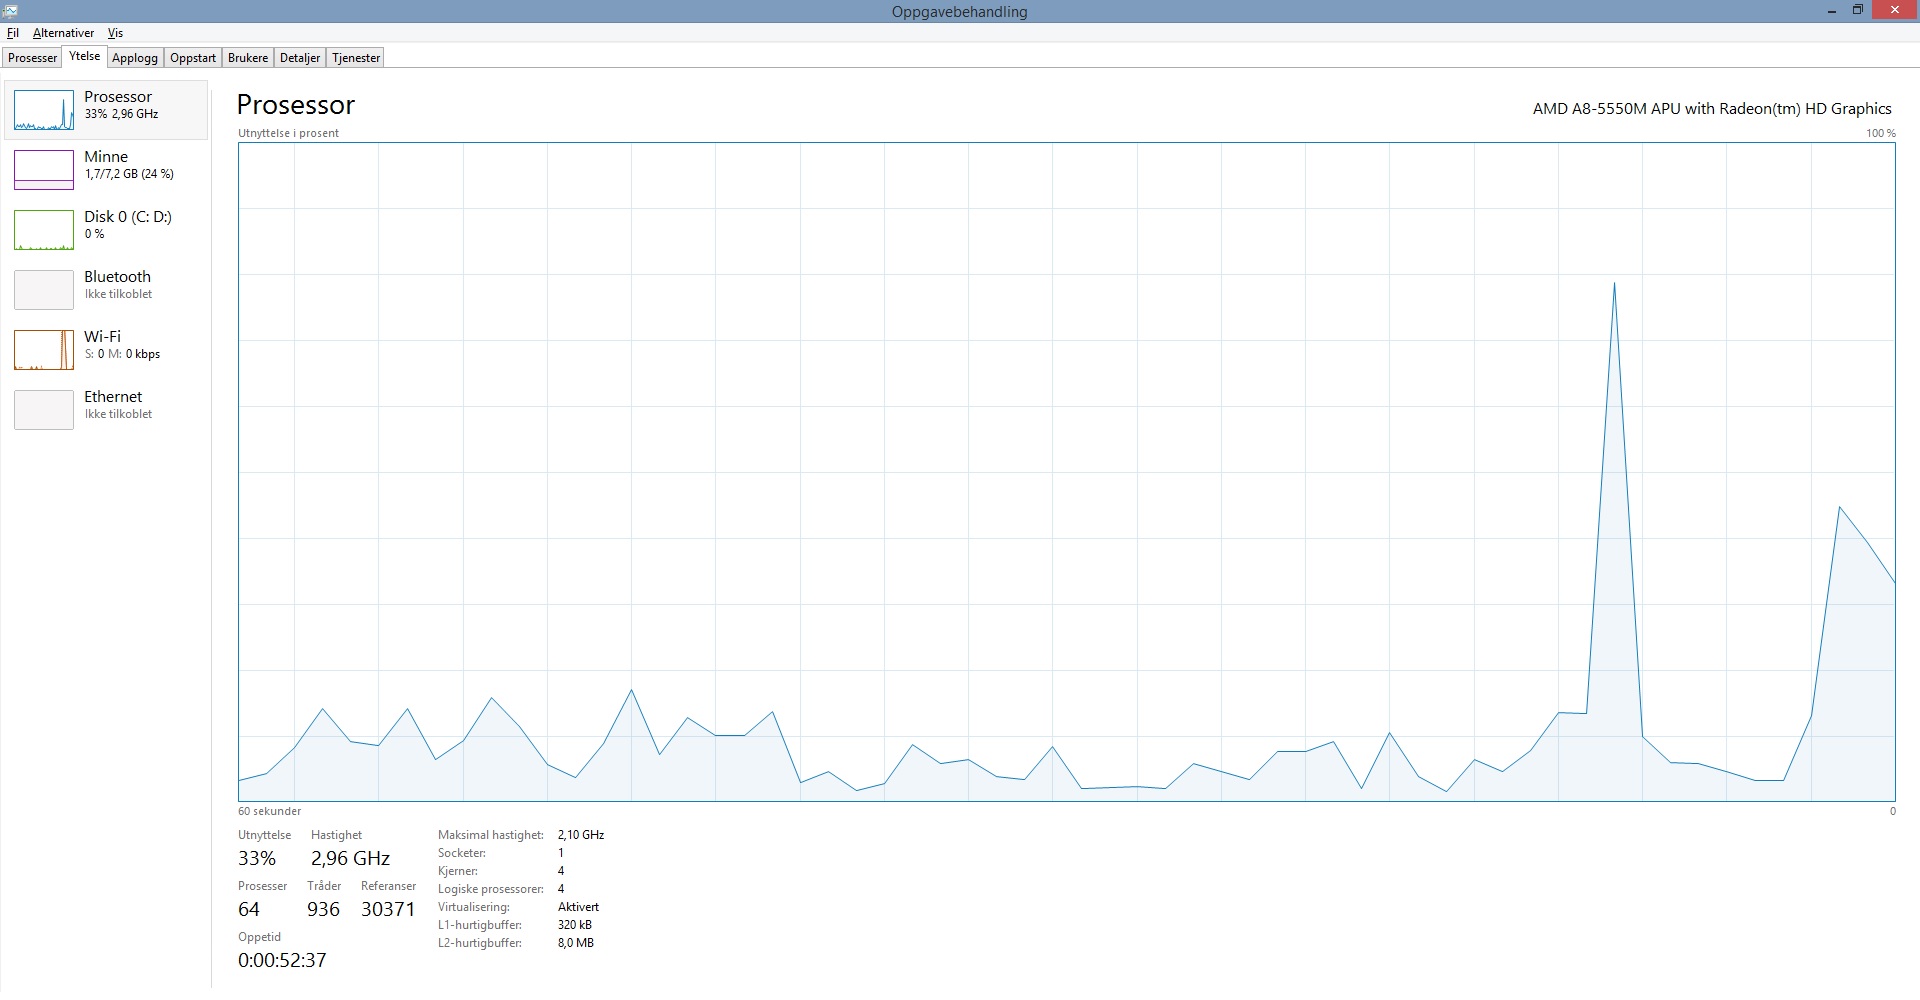The height and width of the screenshot is (1000, 1920).
Task: Click L1-hurtigbuffer value 320 kB
Action: pos(575,925)
